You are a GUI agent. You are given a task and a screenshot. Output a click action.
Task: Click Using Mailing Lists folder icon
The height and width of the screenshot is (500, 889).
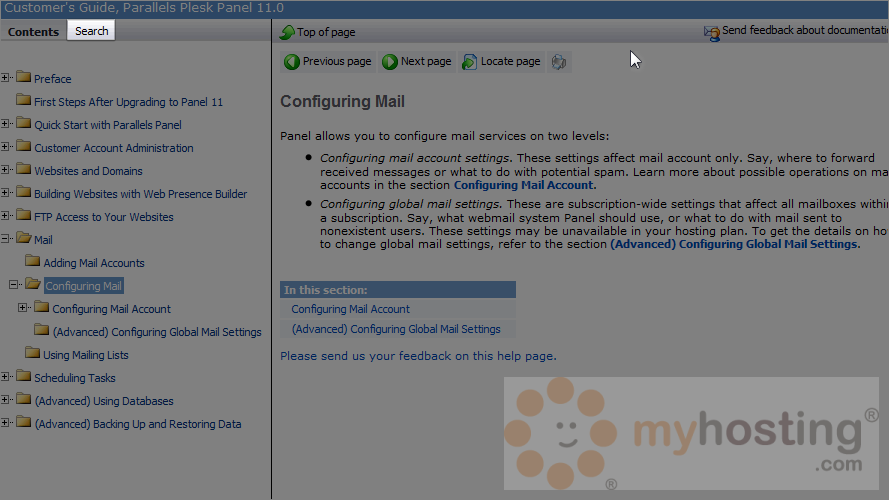[x=32, y=353]
